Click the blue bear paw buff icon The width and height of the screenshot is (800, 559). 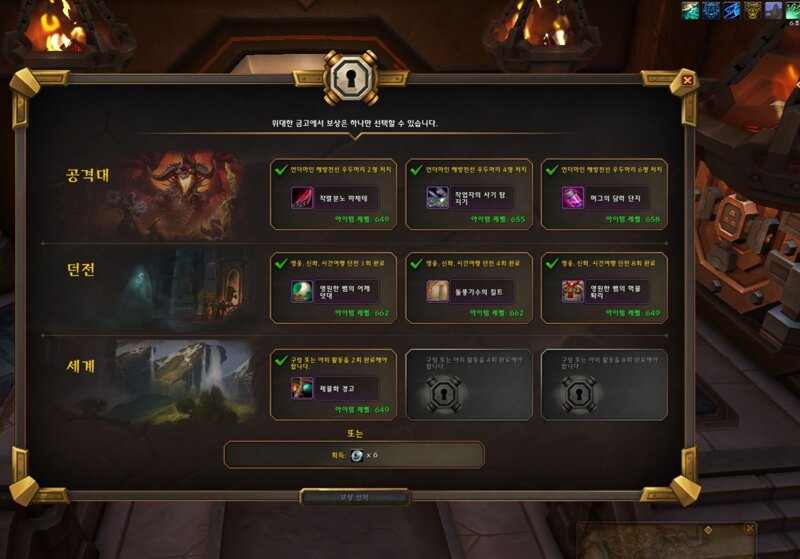pos(711,11)
